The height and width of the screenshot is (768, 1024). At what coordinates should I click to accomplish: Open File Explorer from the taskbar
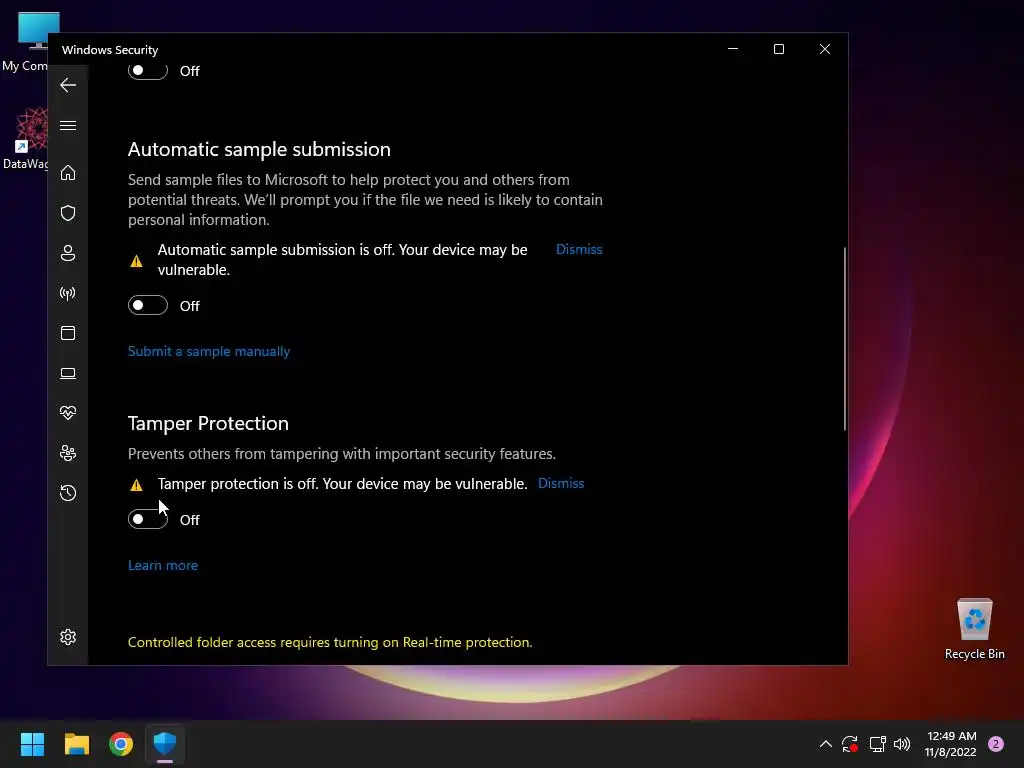click(76, 744)
